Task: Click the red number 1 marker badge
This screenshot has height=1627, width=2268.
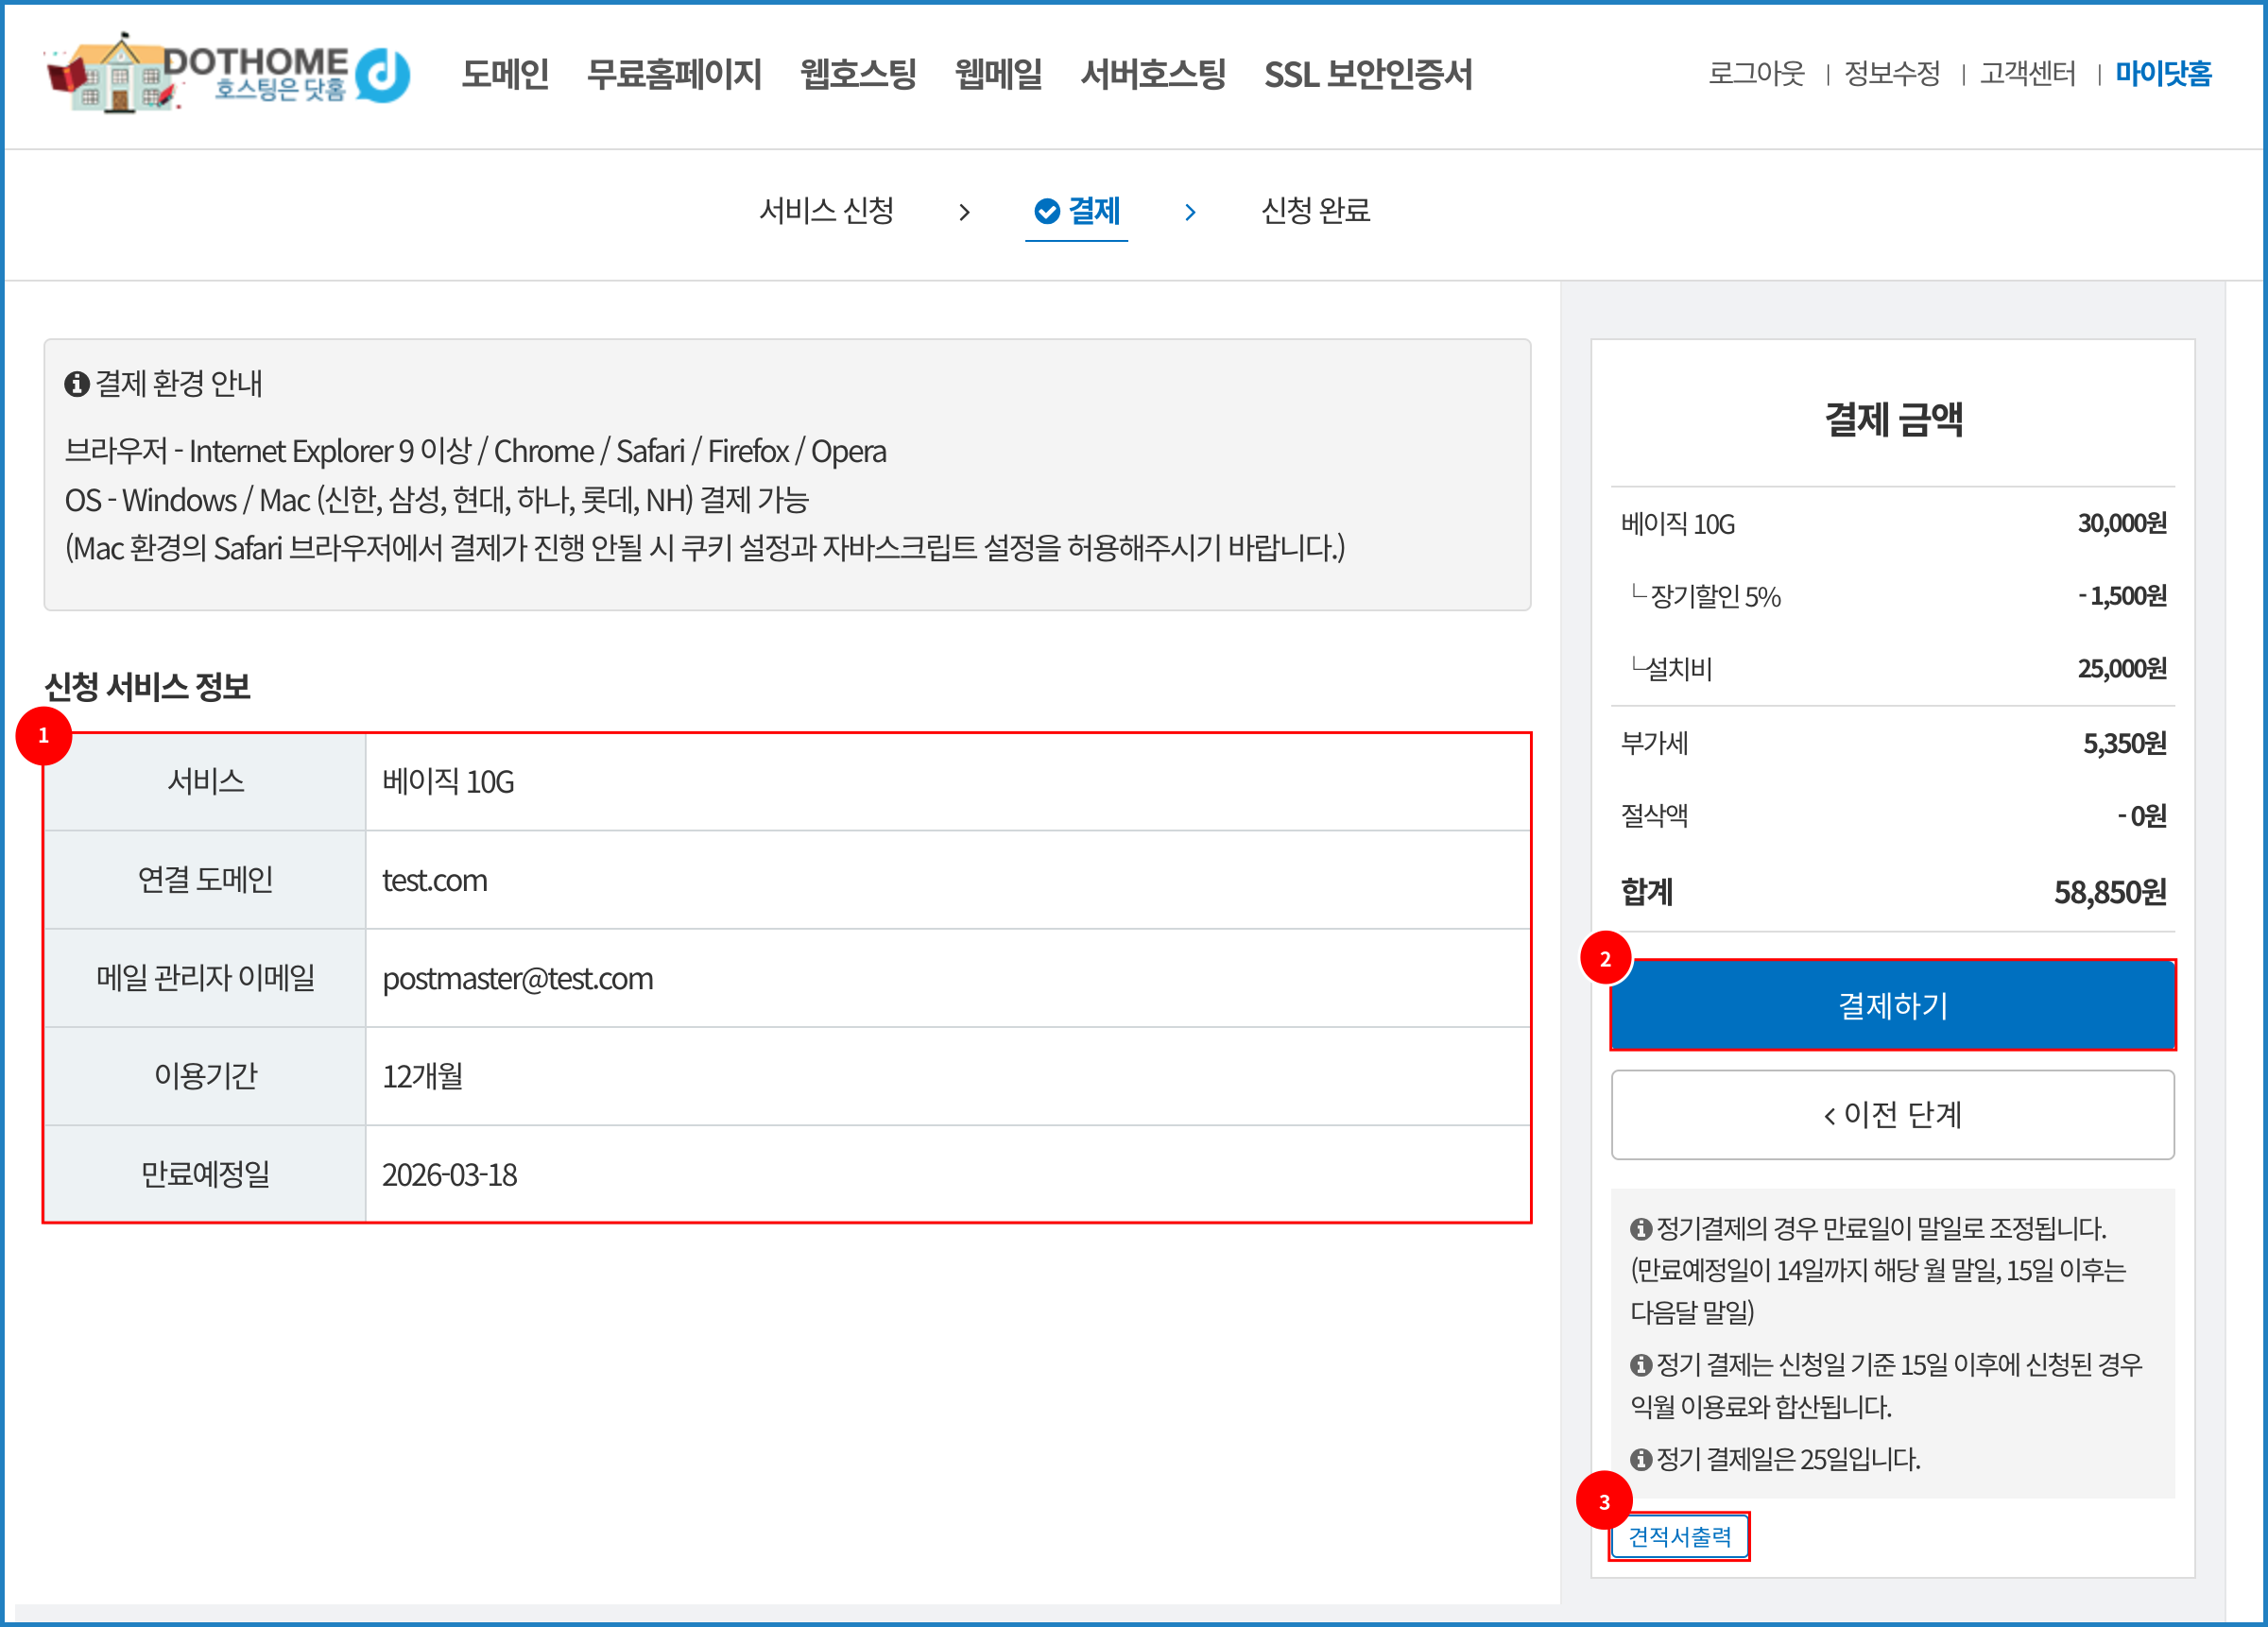Action: (x=43, y=736)
